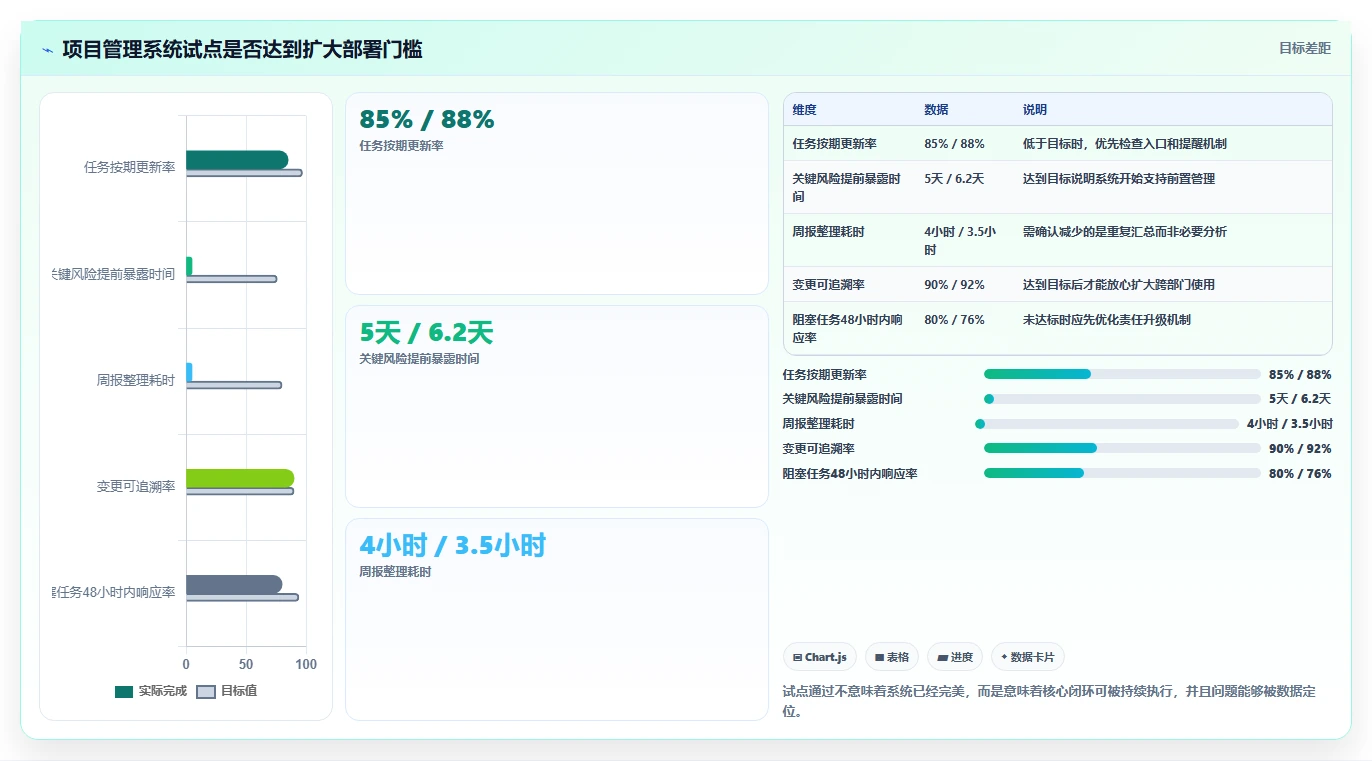Click the x-axis tick label 100

[306, 664]
